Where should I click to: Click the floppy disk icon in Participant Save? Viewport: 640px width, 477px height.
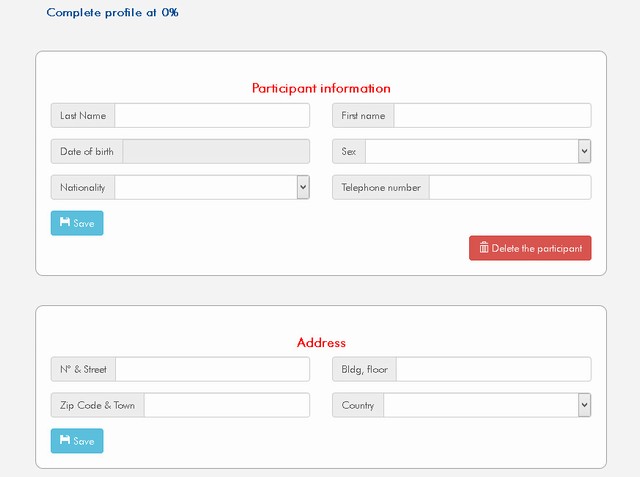tap(65, 223)
